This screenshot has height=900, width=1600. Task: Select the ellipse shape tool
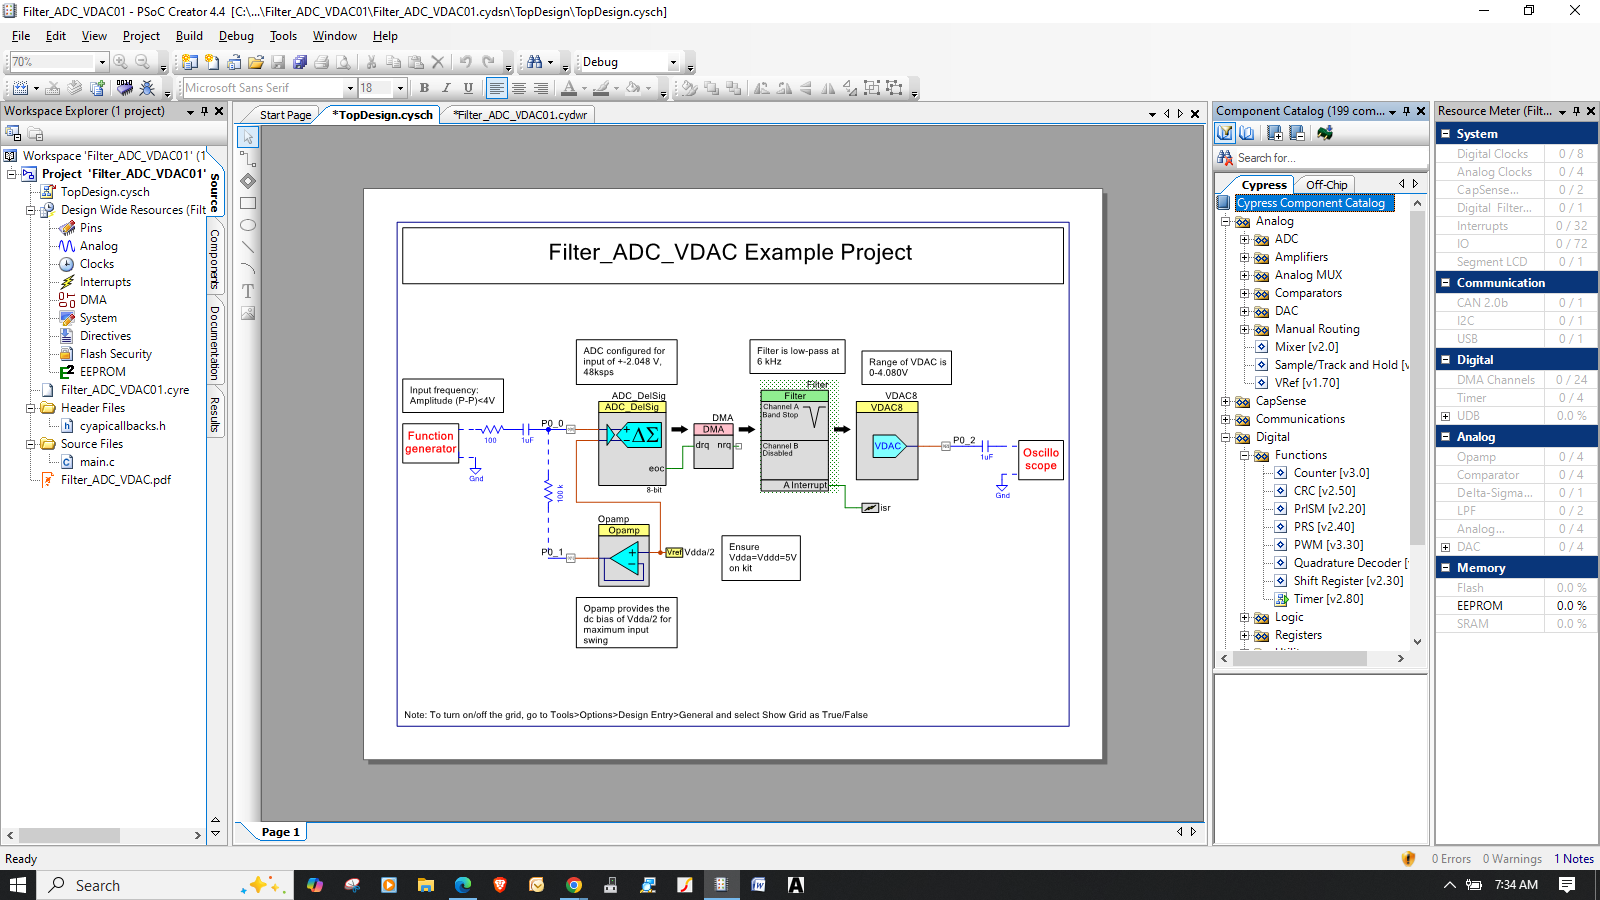pyautogui.click(x=248, y=225)
